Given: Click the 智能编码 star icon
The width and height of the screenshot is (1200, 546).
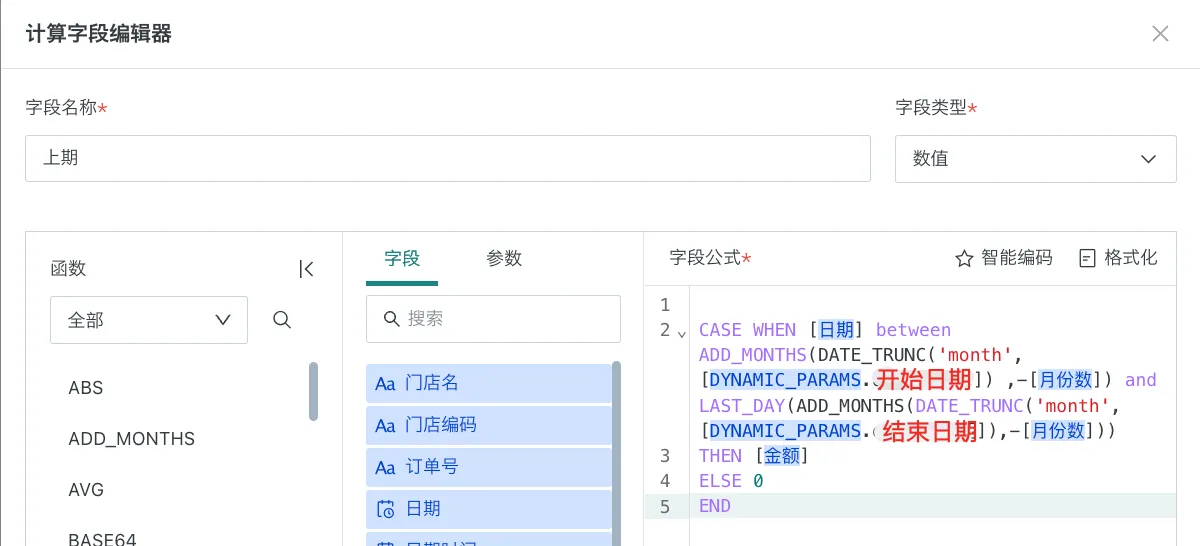Looking at the screenshot, I should (964, 259).
